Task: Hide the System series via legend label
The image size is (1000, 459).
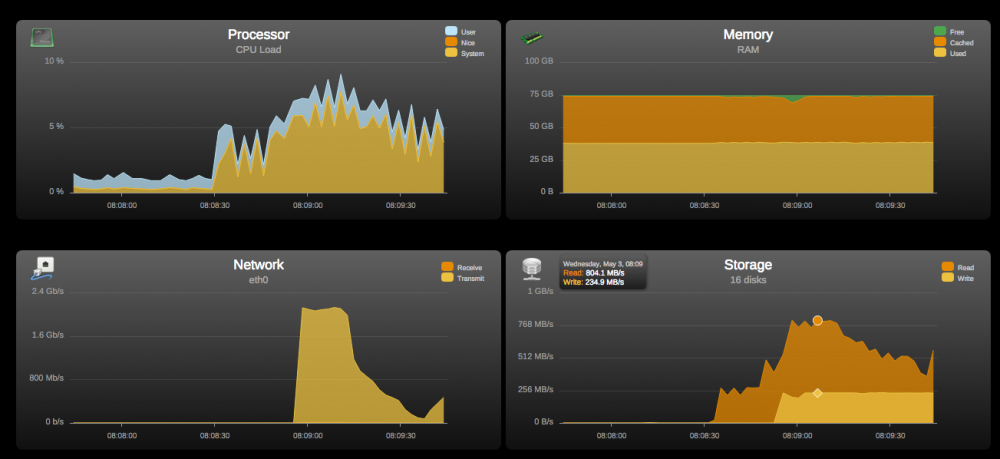Action: coord(473,54)
